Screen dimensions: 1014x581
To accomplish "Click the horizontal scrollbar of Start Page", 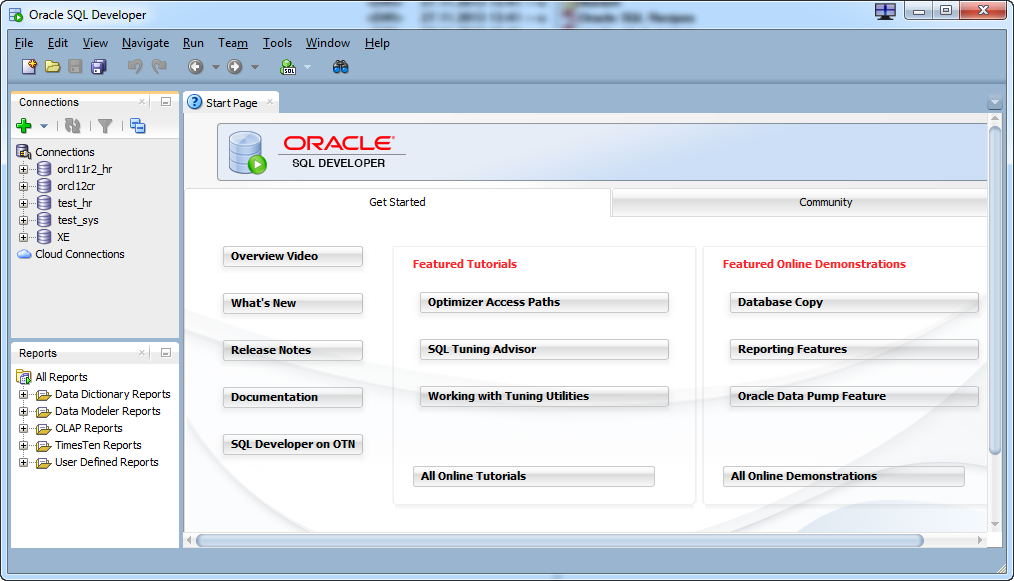I will [559, 540].
